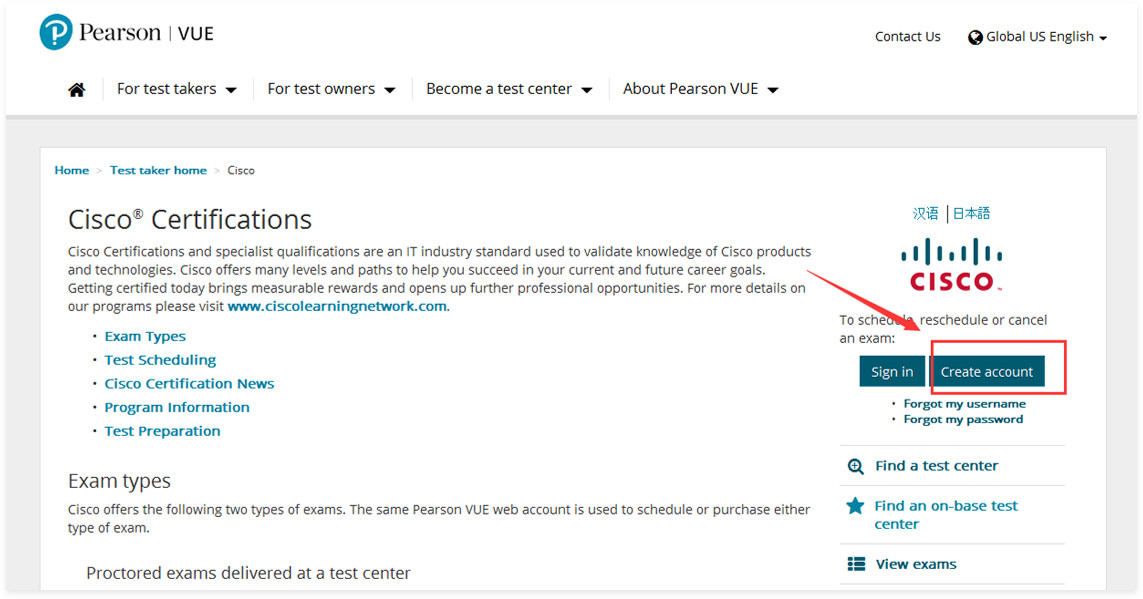Go to the Test taker home breadcrumb
This screenshot has width=1143, height=599.
(x=158, y=171)
